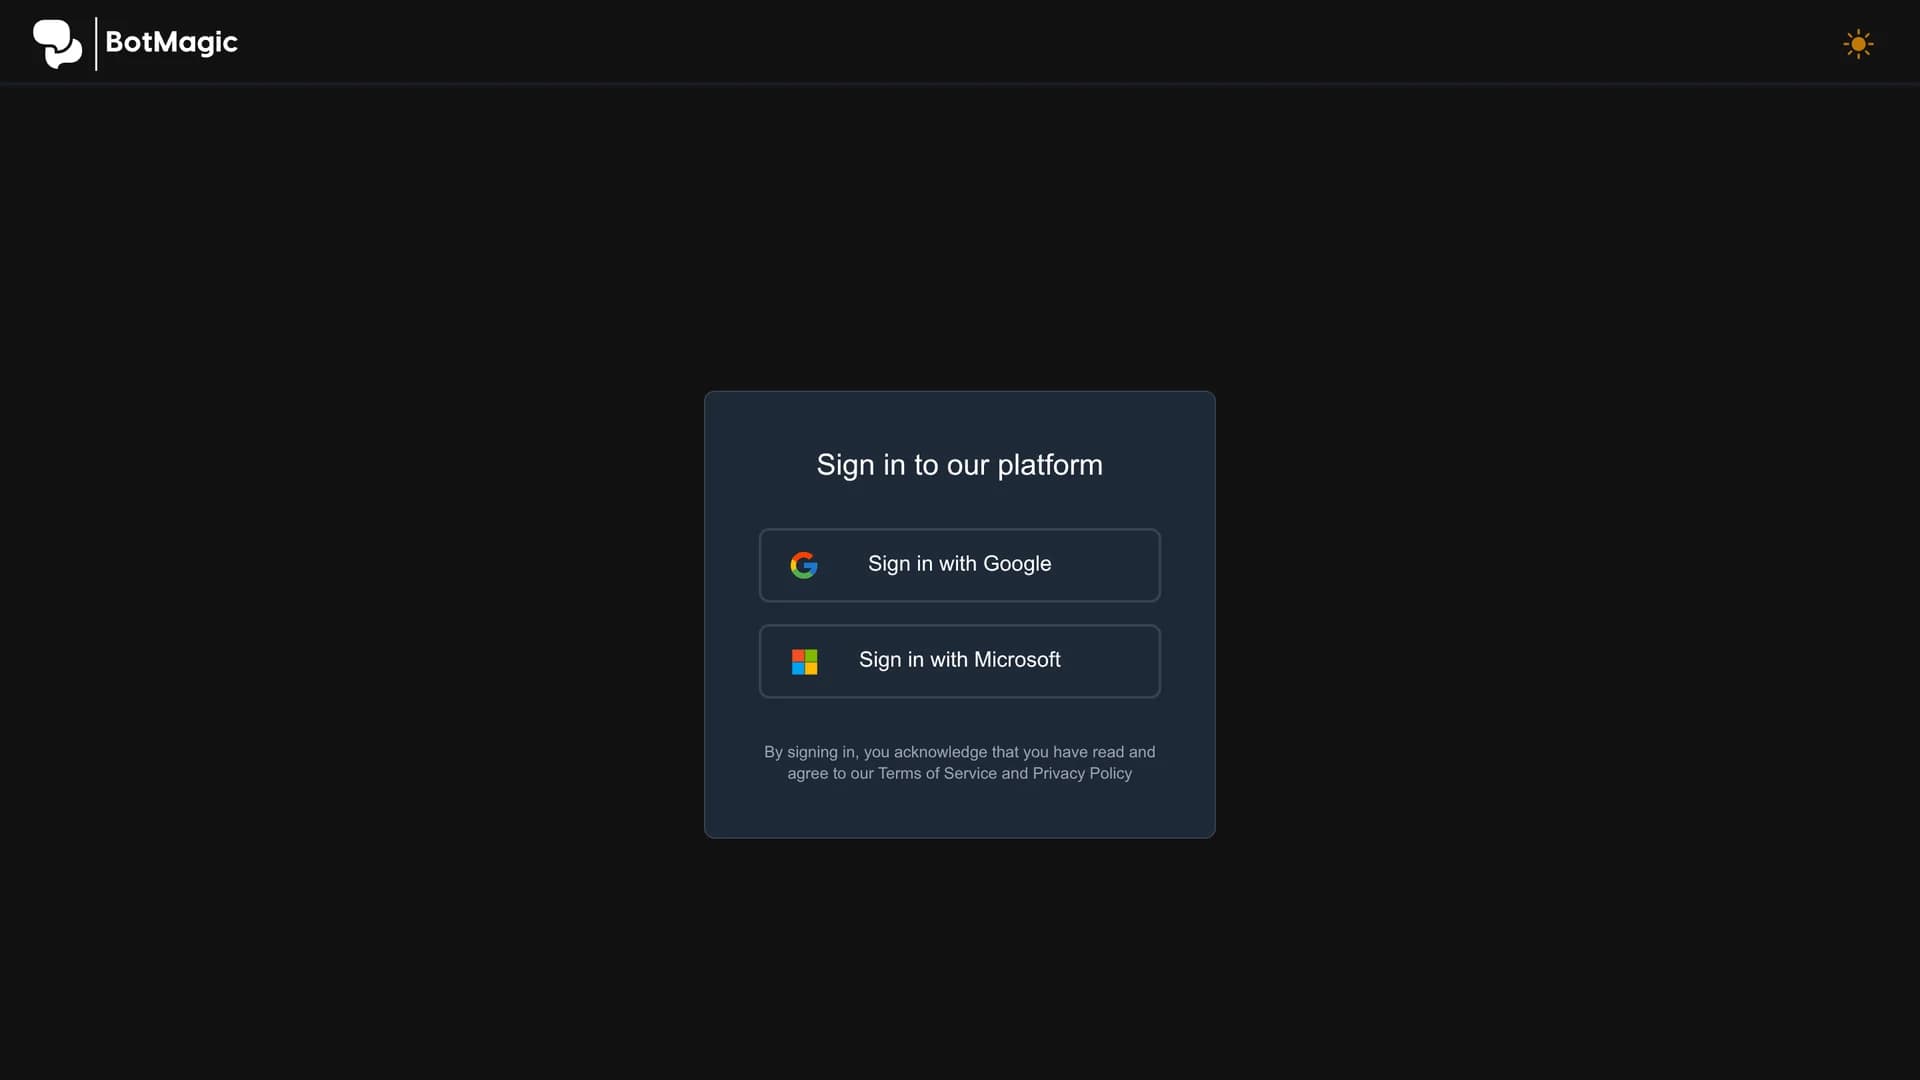The height and width of the screenshot is (1080, 1920).
Task: Toggle light mode with the sun icon
Action: click(1858, 44)
